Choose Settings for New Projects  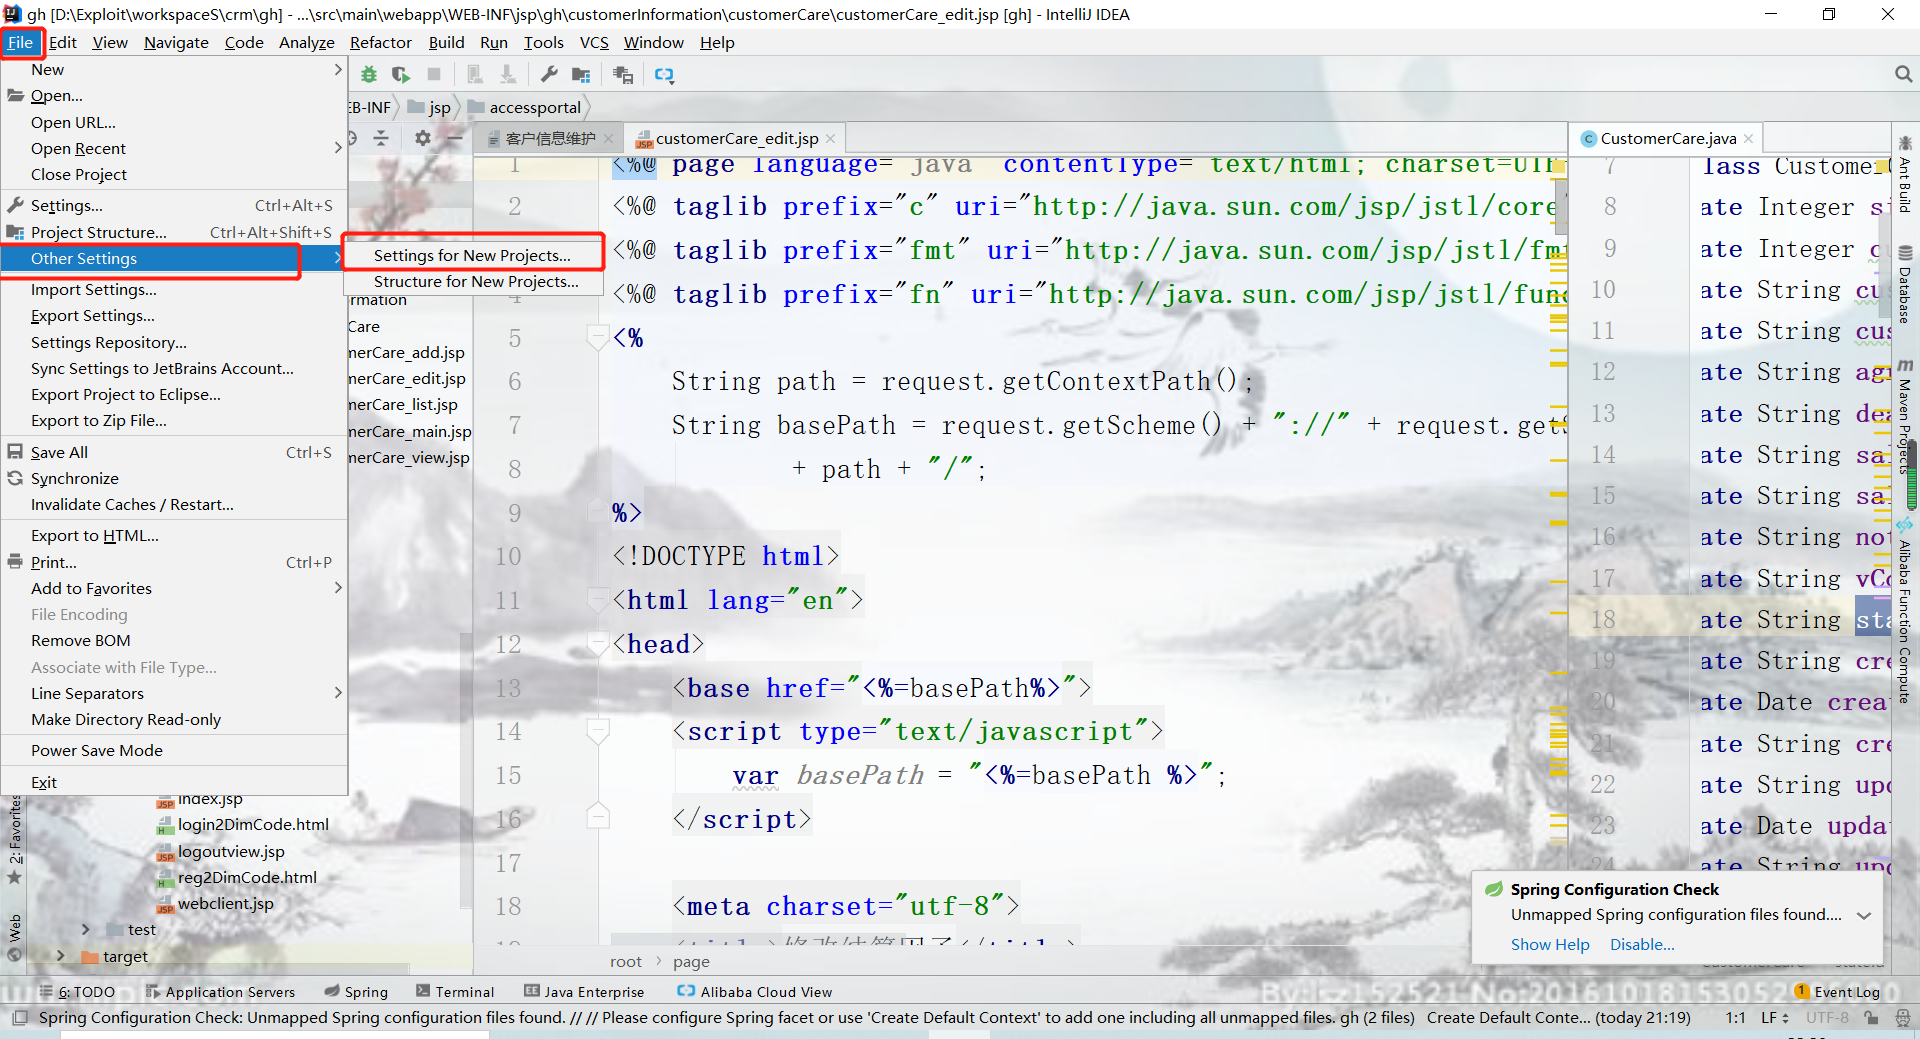click(x=473, y=255)
